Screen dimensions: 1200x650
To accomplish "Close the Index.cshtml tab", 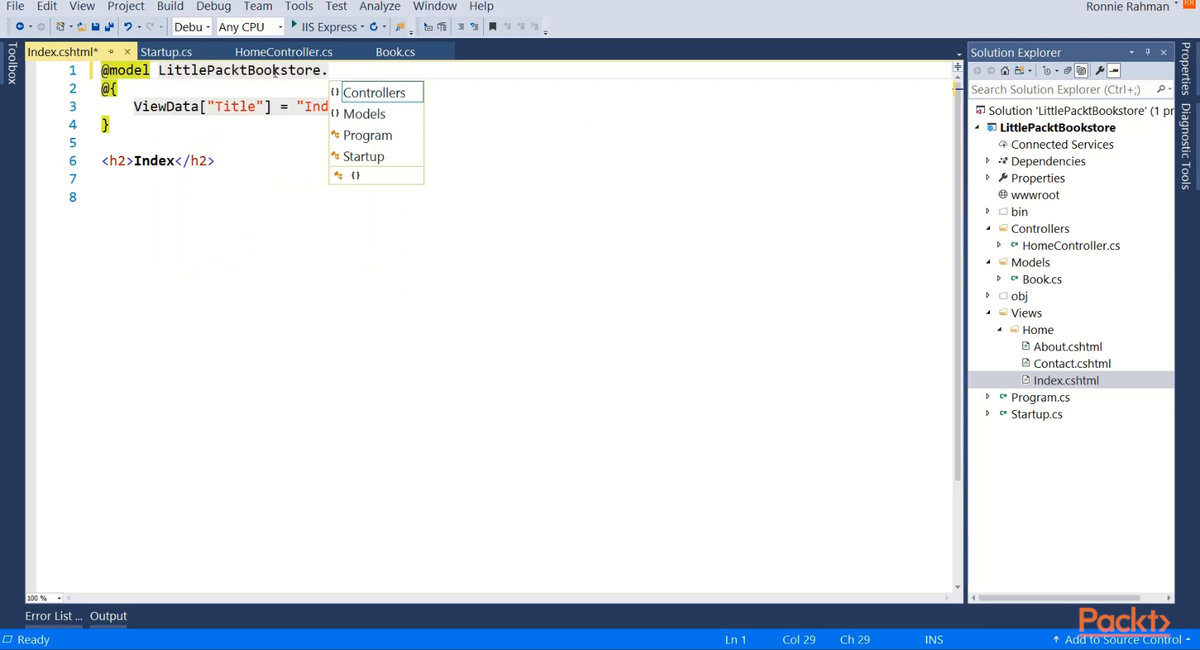I will click(127, 52).
